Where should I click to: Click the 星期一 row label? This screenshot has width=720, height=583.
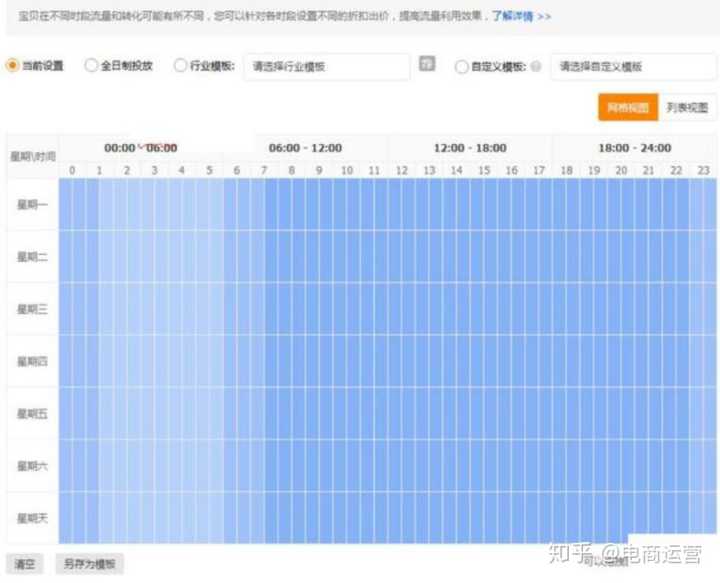[32, 205]
